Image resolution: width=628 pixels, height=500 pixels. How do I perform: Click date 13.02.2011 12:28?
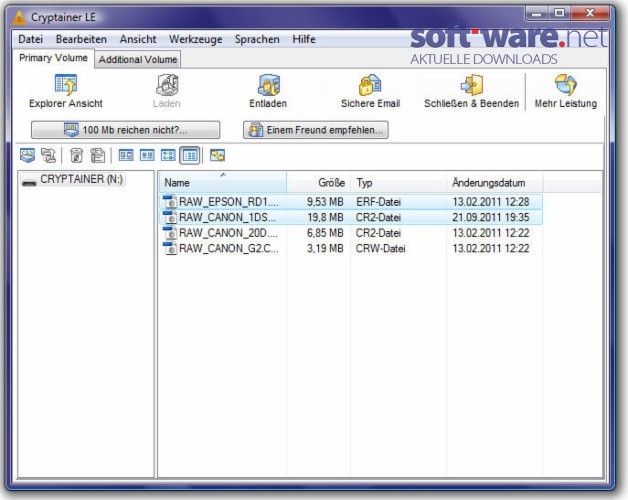(491, 202)
